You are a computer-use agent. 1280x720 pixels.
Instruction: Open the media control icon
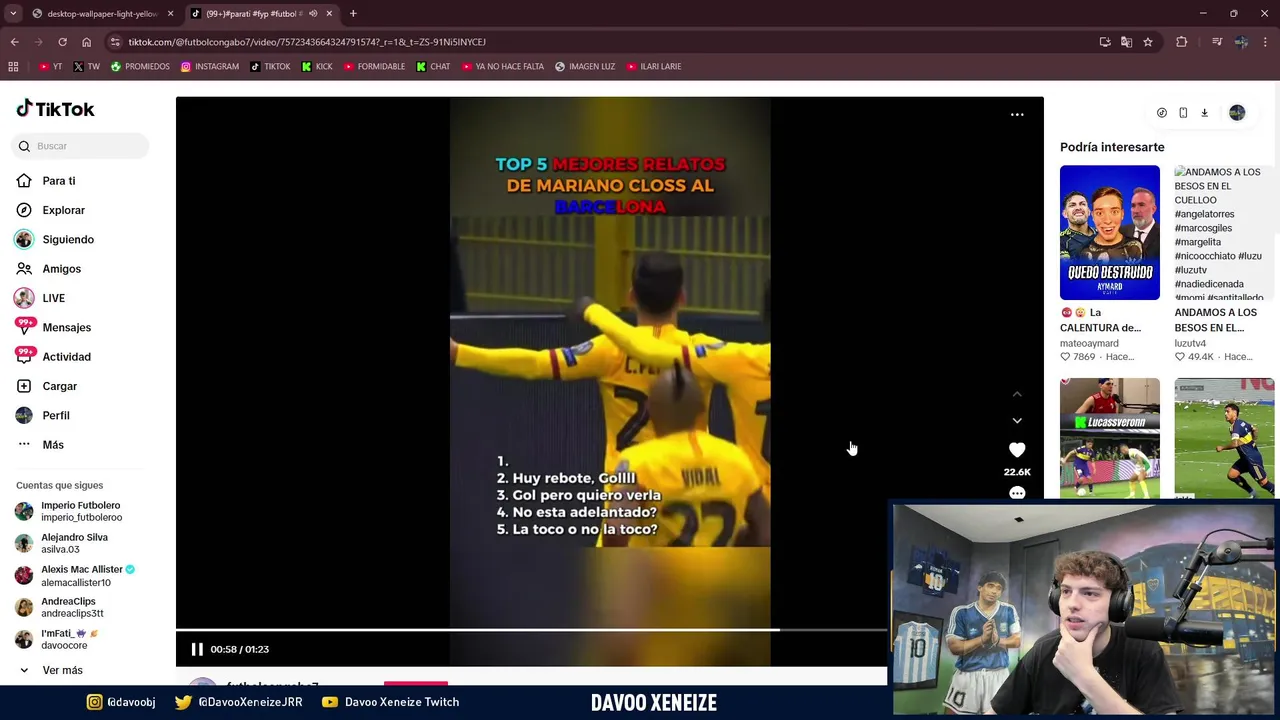1217,42
